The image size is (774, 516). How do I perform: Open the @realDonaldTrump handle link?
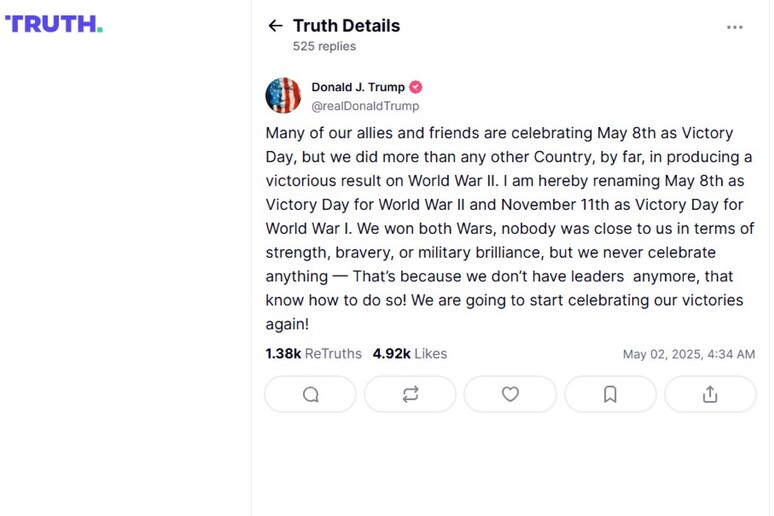point(365,106)
